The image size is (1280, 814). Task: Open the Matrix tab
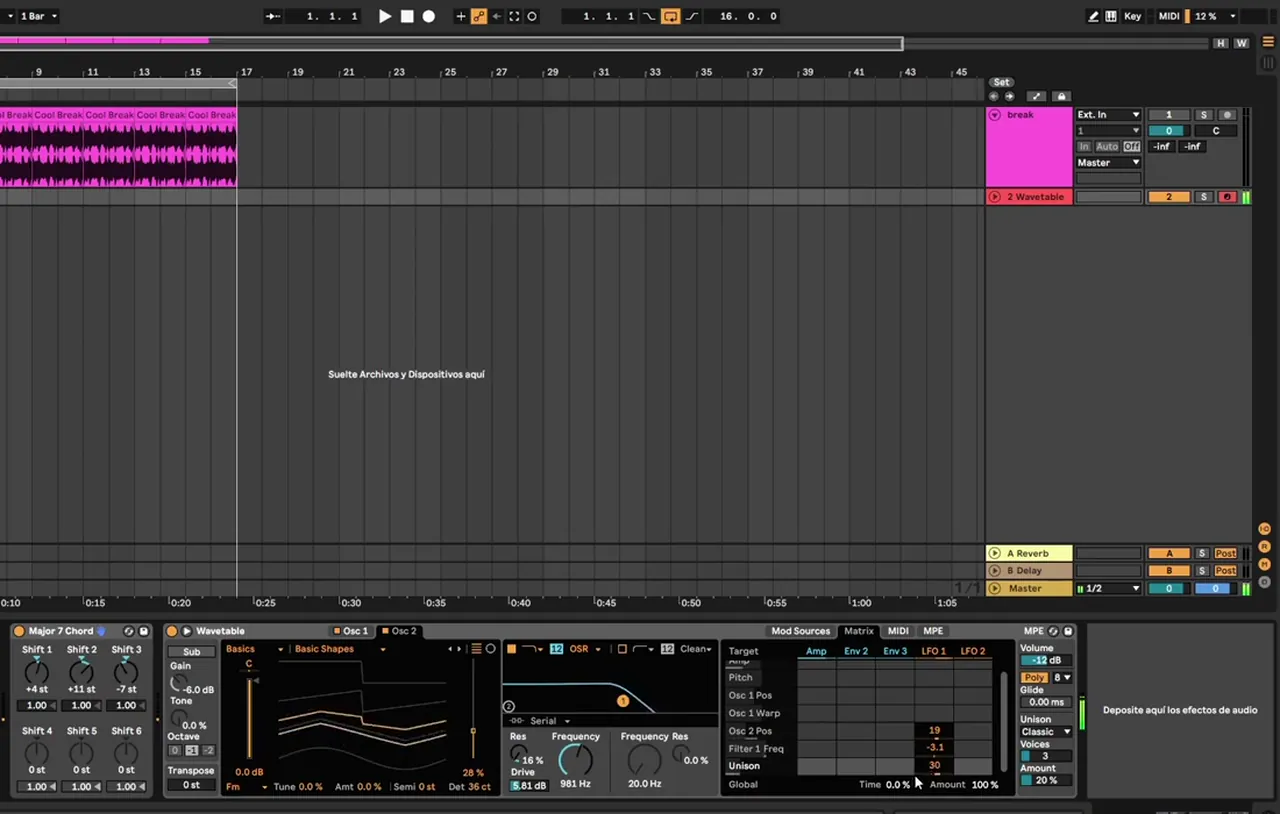858,631
